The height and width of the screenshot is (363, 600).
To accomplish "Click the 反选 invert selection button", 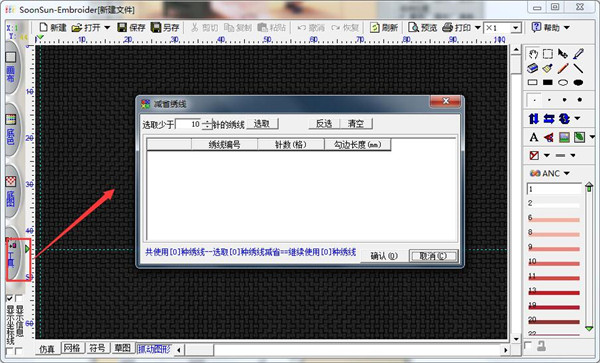I will coord(324,124).
